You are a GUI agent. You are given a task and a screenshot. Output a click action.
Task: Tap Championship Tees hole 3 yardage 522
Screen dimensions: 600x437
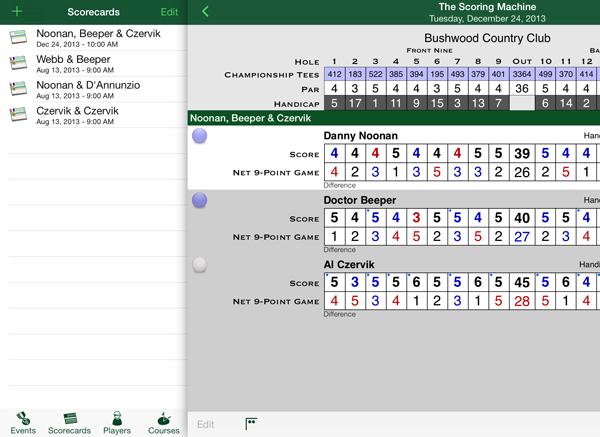pyautogui.click(x=375, y=74)
